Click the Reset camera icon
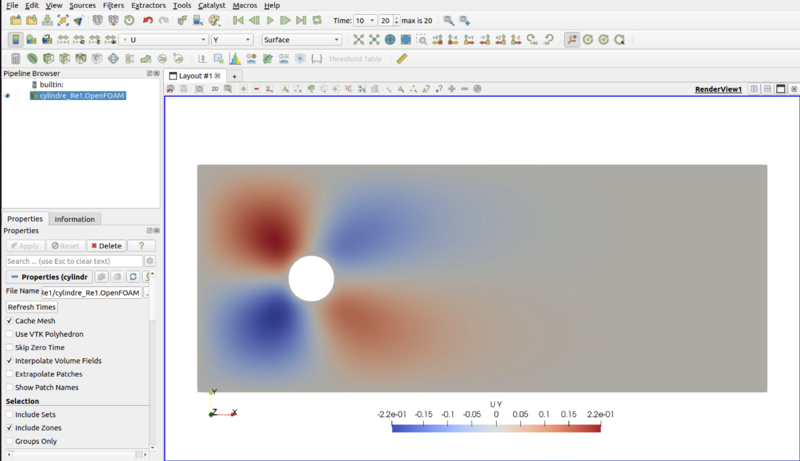 pyautogui.click(x=359, y=39)
